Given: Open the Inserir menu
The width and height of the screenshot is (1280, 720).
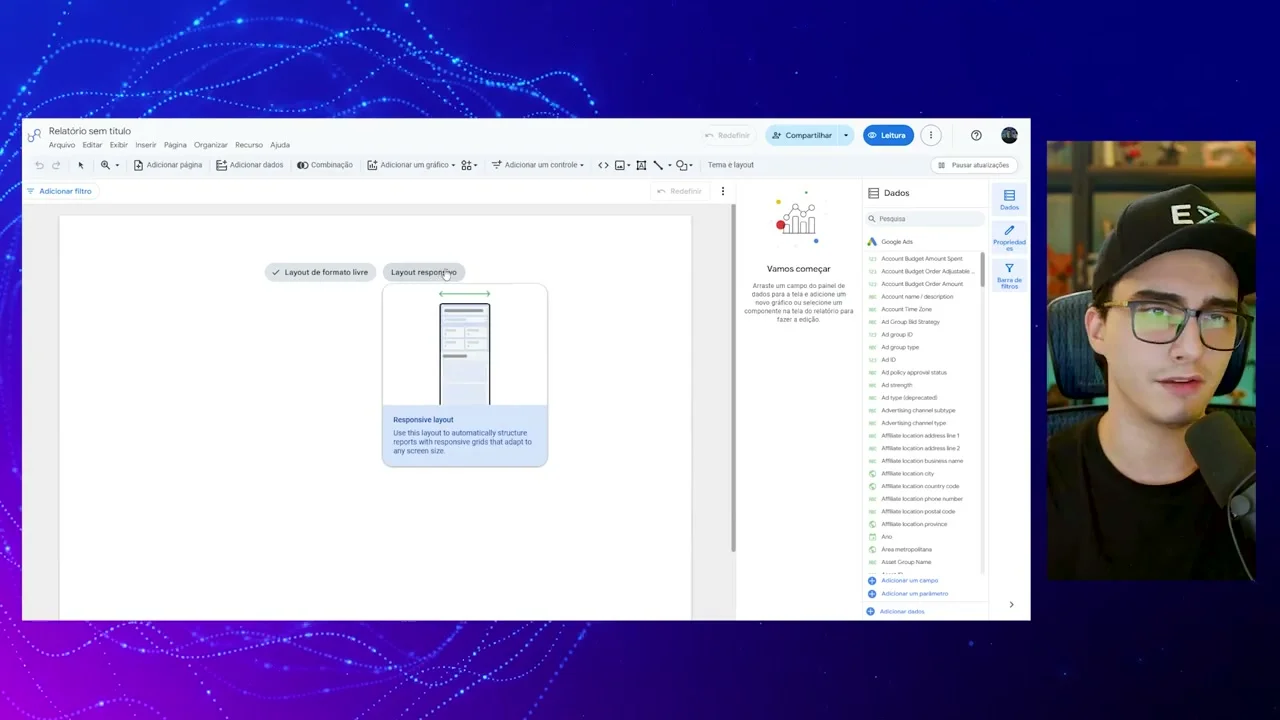Looking at the screenshot, I should (146, 145).
